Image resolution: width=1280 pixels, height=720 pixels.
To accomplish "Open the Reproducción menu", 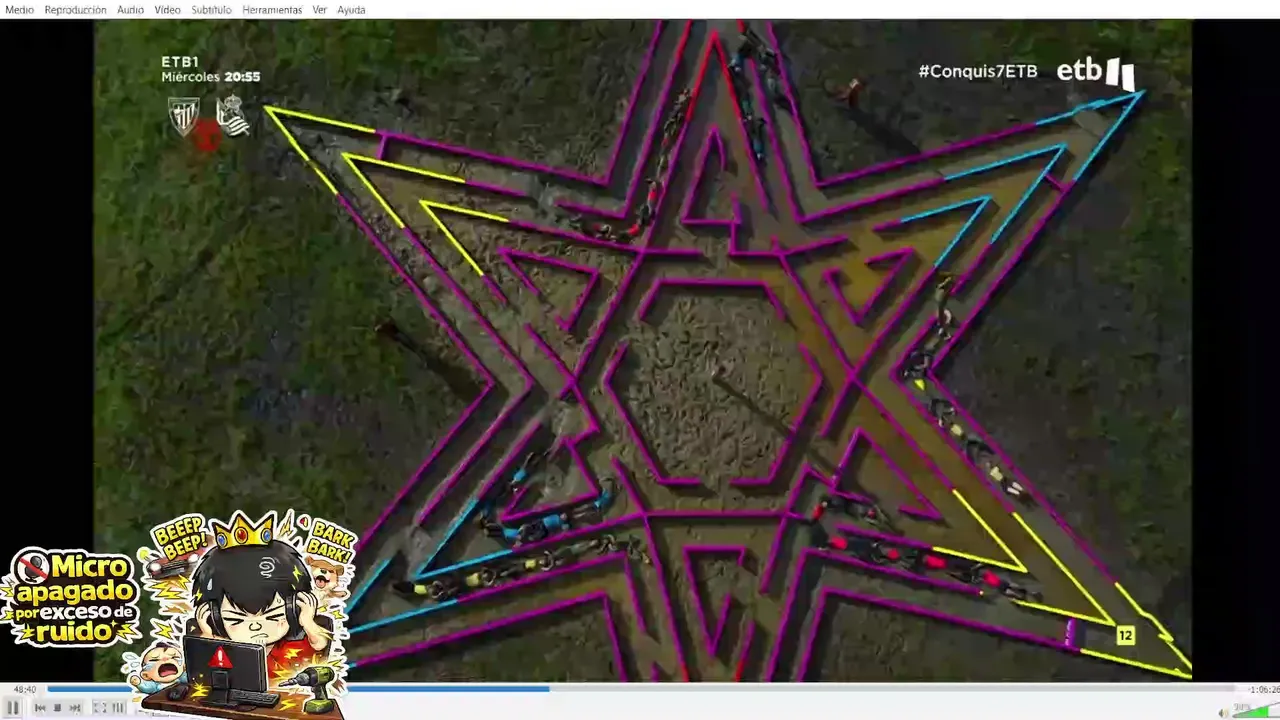I will (x=75, y=9).
